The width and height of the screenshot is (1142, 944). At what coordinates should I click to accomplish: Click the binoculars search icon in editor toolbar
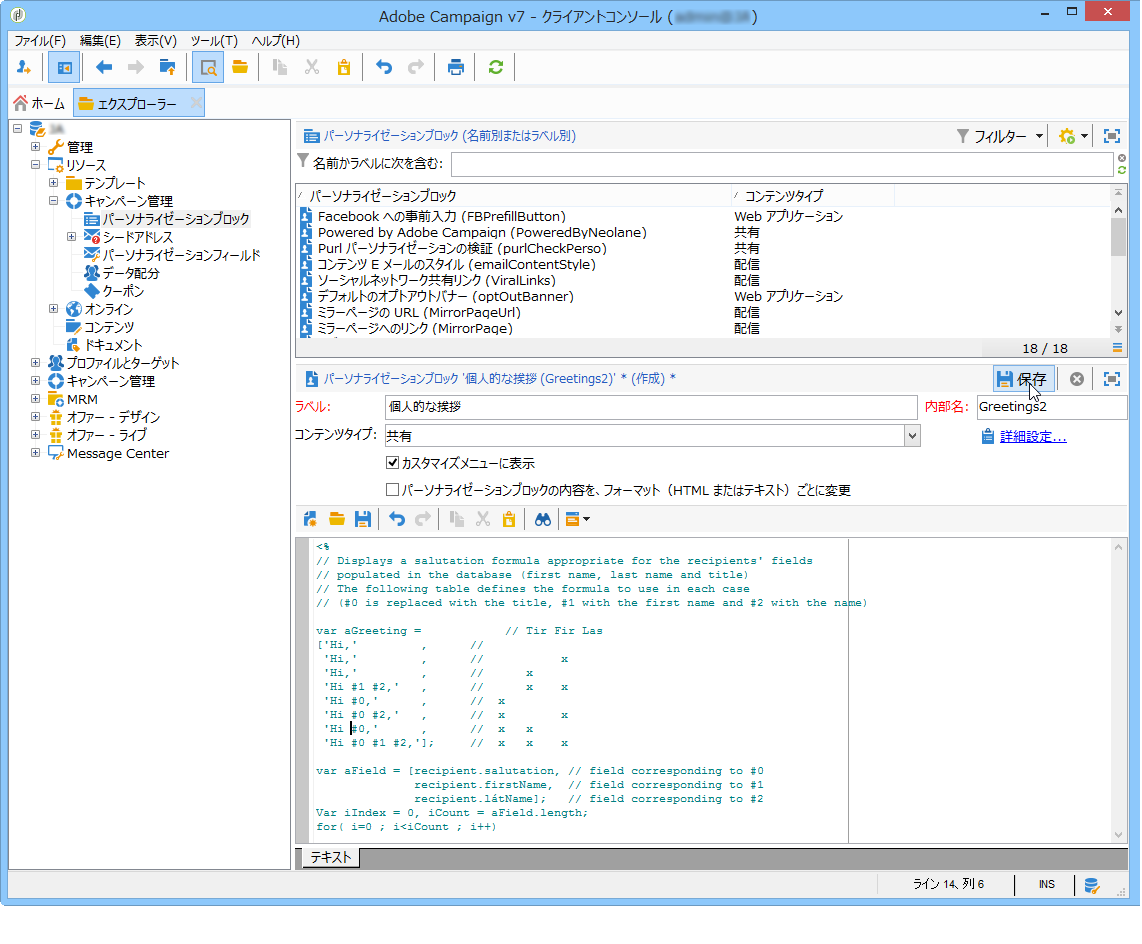[542, 519]
